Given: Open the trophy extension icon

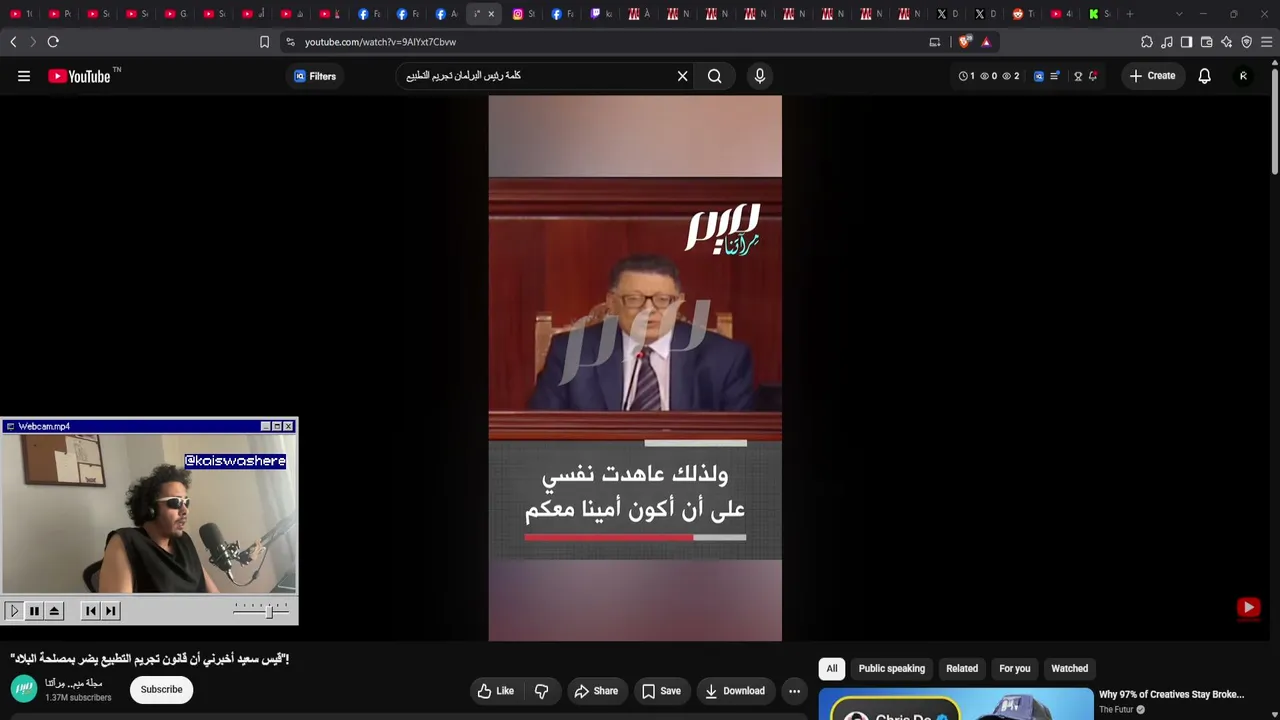Looking at the screenshot, I should pos(1078,76).
